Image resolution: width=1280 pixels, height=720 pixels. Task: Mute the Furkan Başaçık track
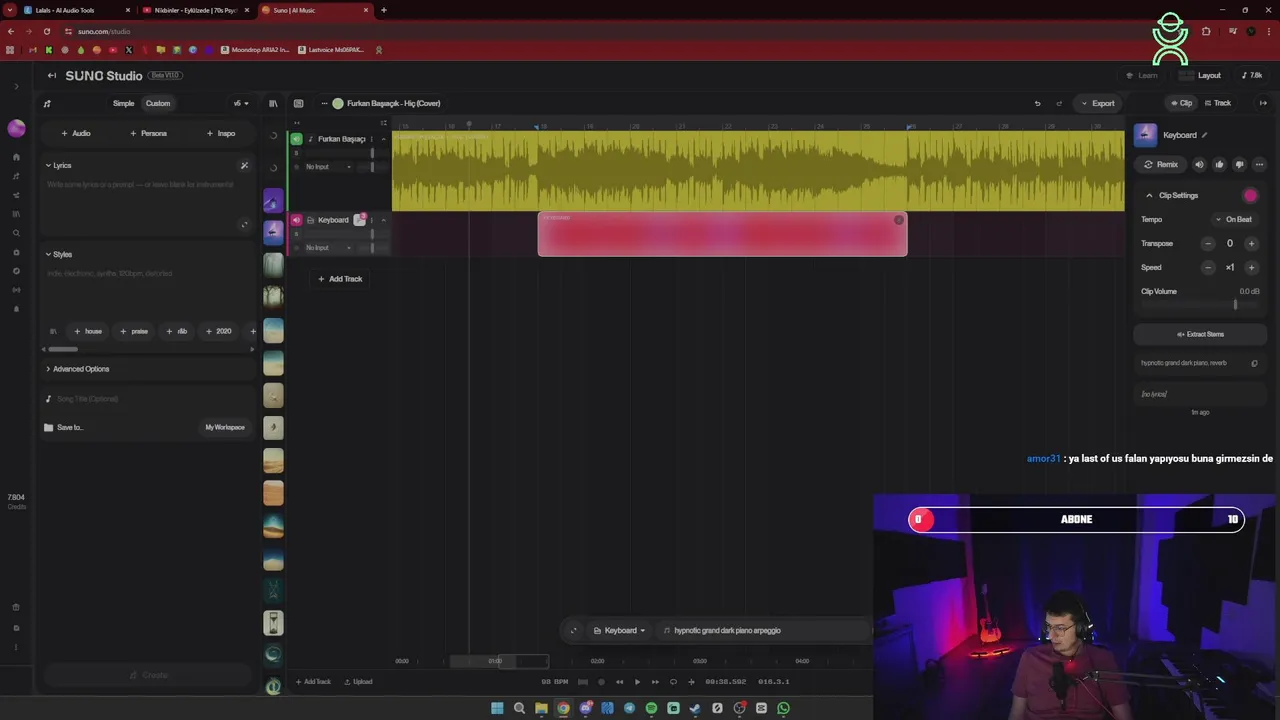(x=296, y=139)
